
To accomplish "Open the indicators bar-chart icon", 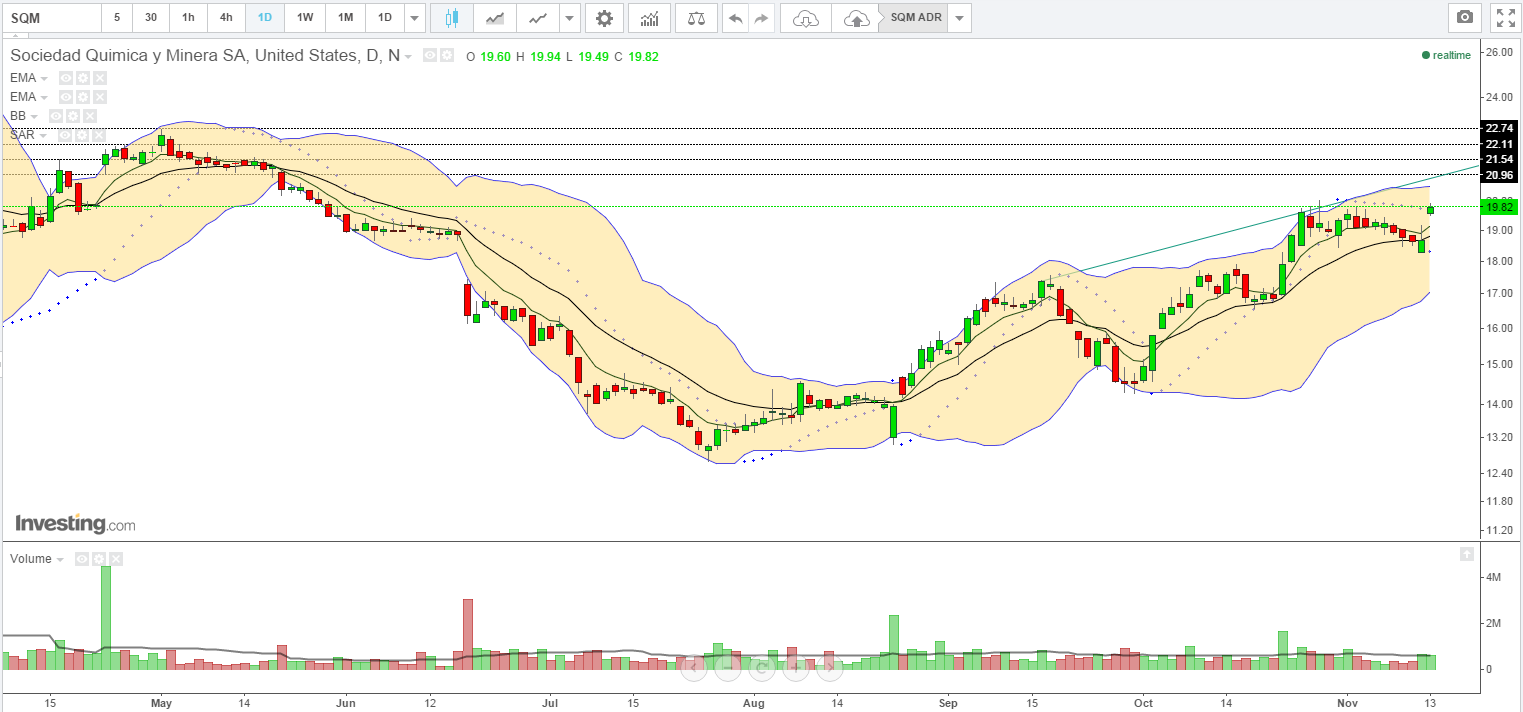I will pyautogui.click(x=650, y=18).
